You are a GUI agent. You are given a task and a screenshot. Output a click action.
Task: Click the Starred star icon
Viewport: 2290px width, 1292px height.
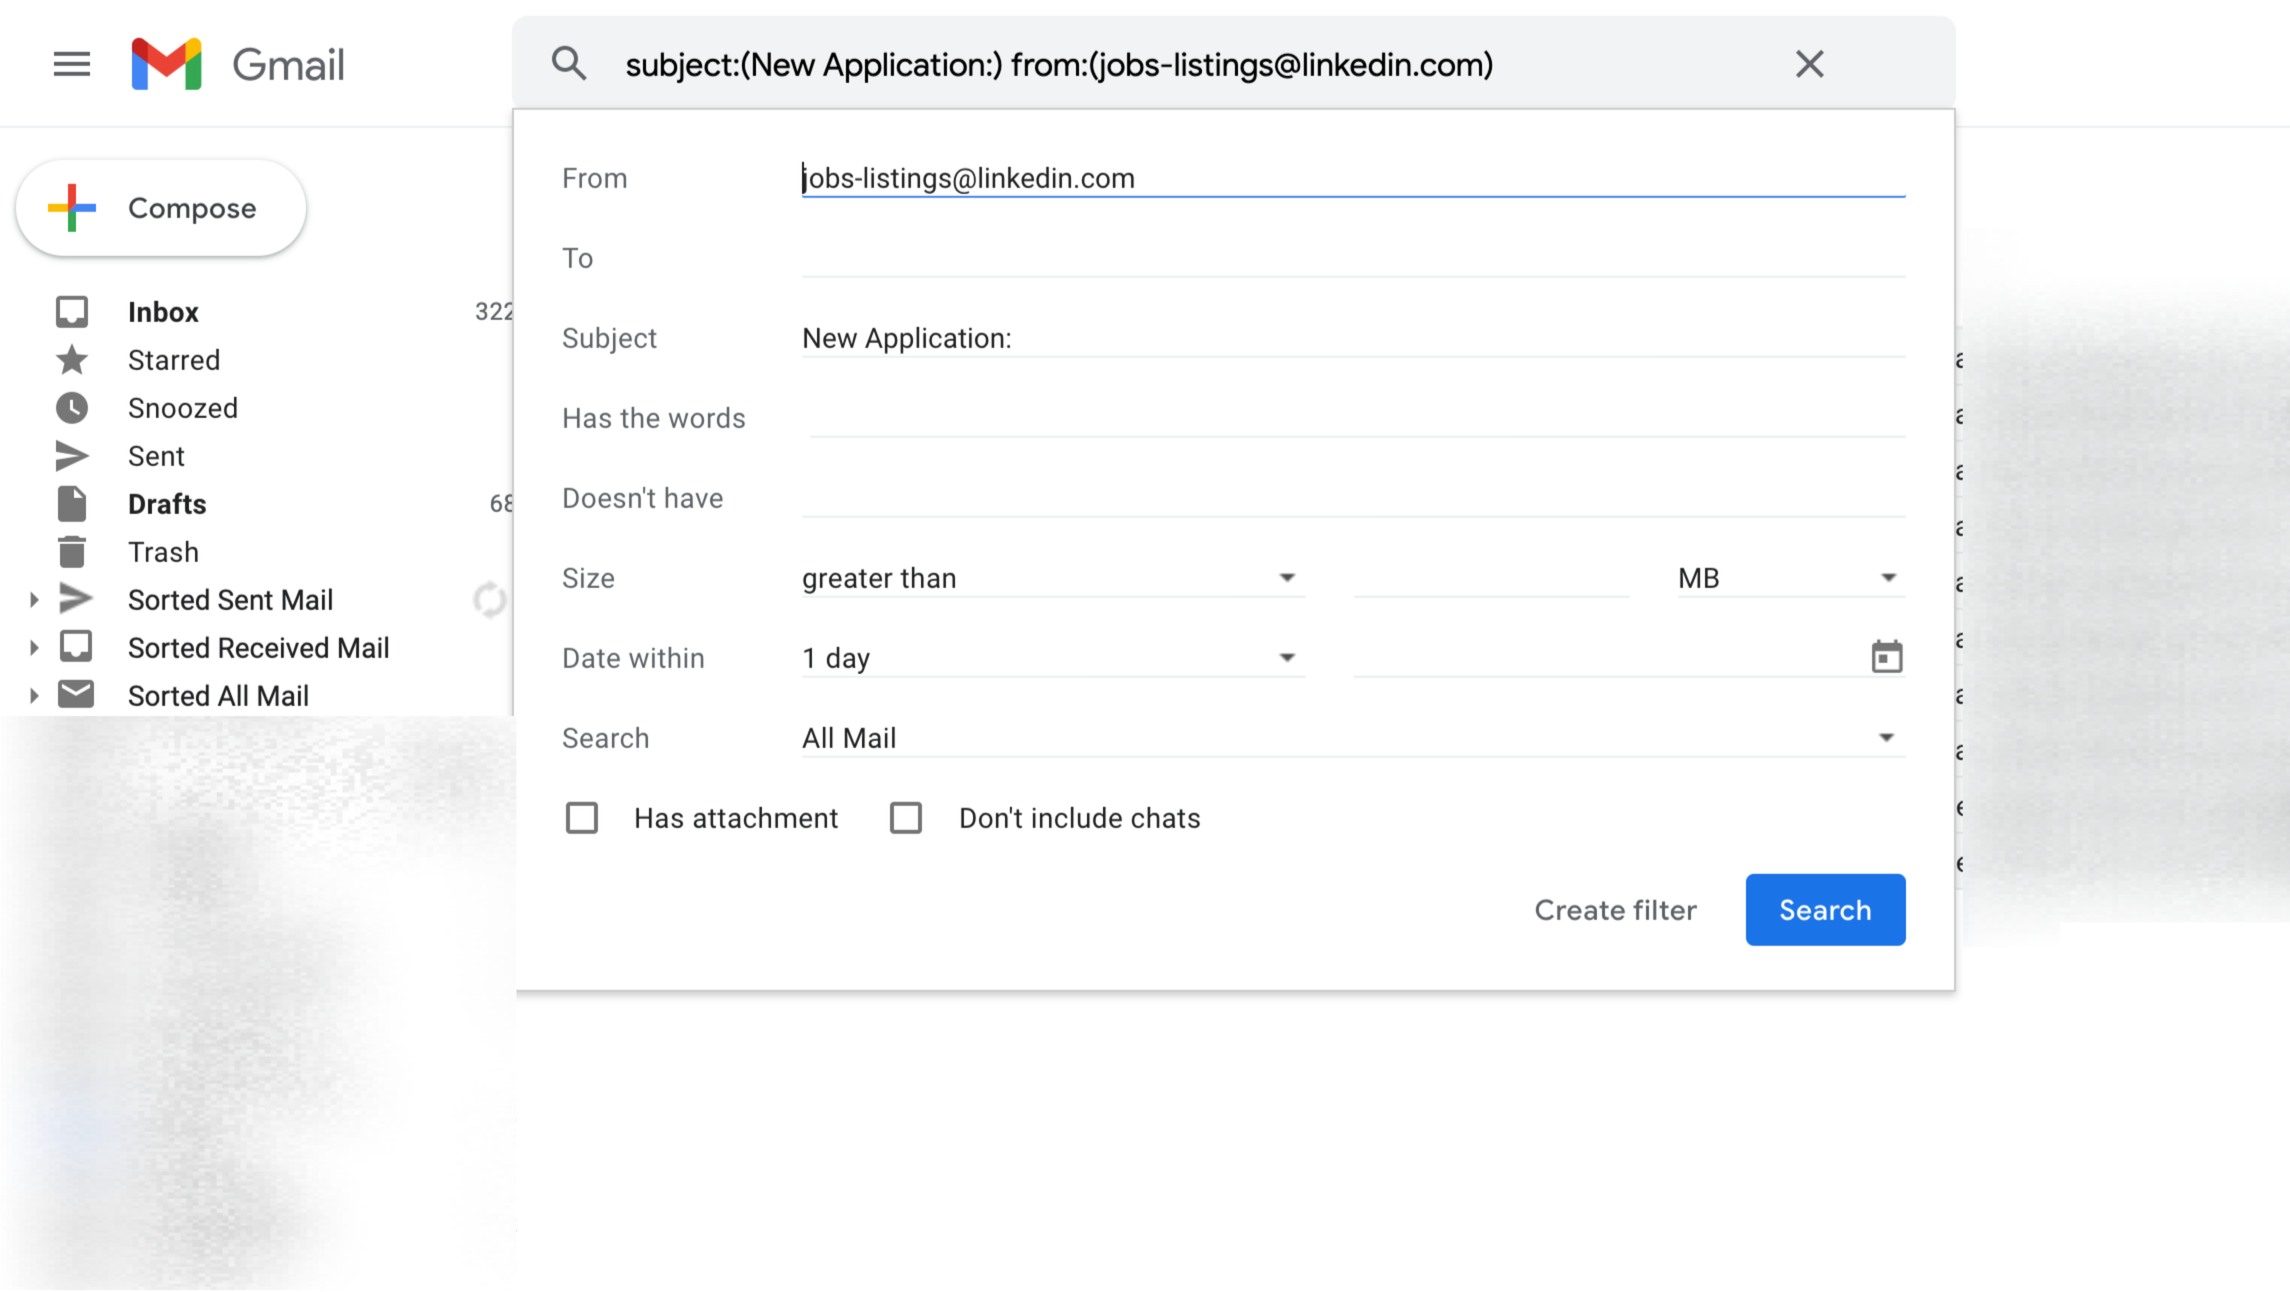pos(72,360)
